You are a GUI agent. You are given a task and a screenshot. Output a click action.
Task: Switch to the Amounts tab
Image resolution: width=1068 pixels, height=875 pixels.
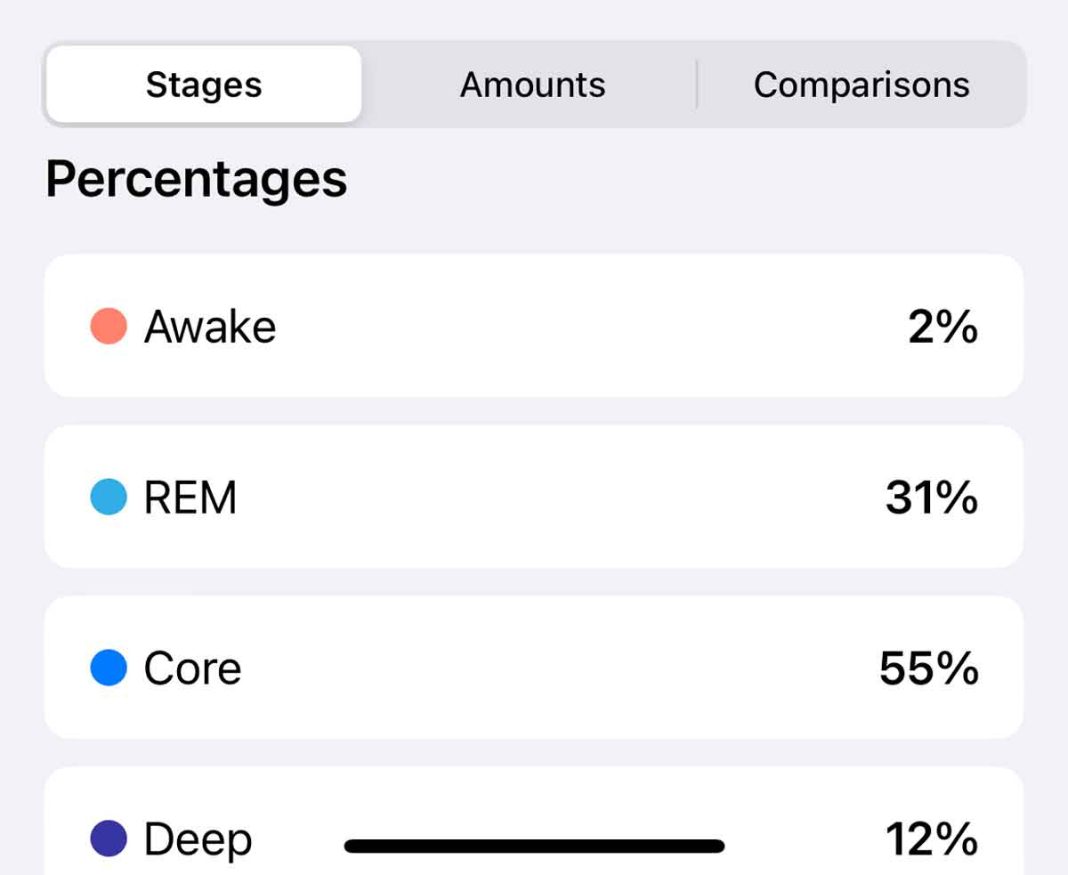click(x=531, y=84)
